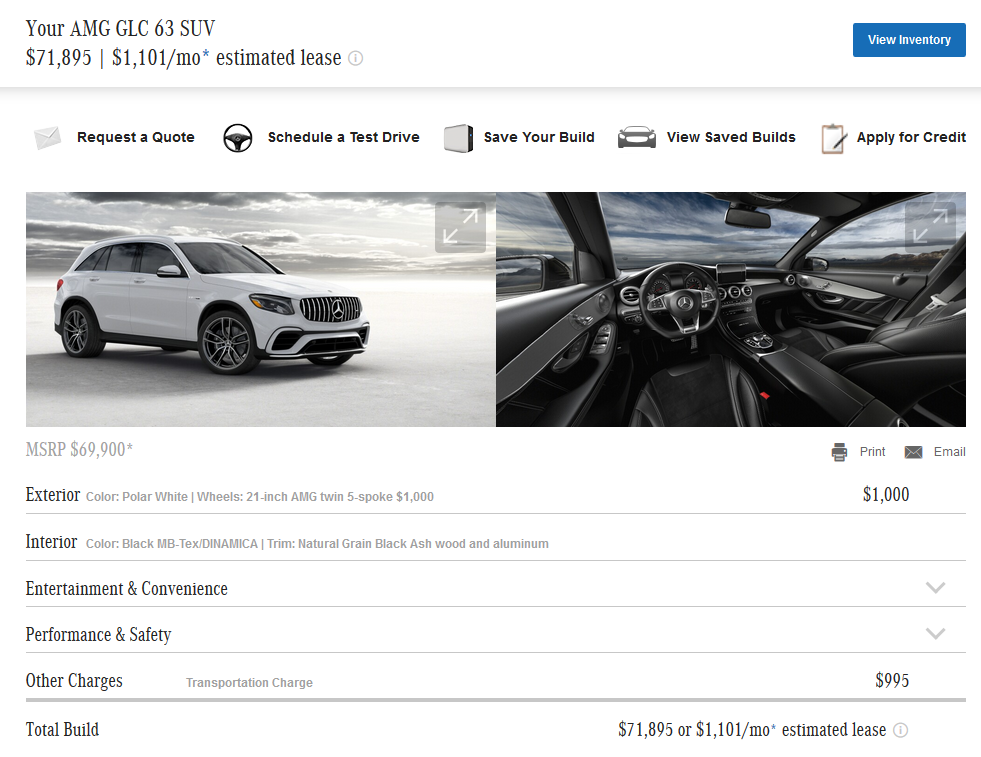Expand the exterior car image fullscreen
This screenshot has width=981, height=757.
pos(460,227)
